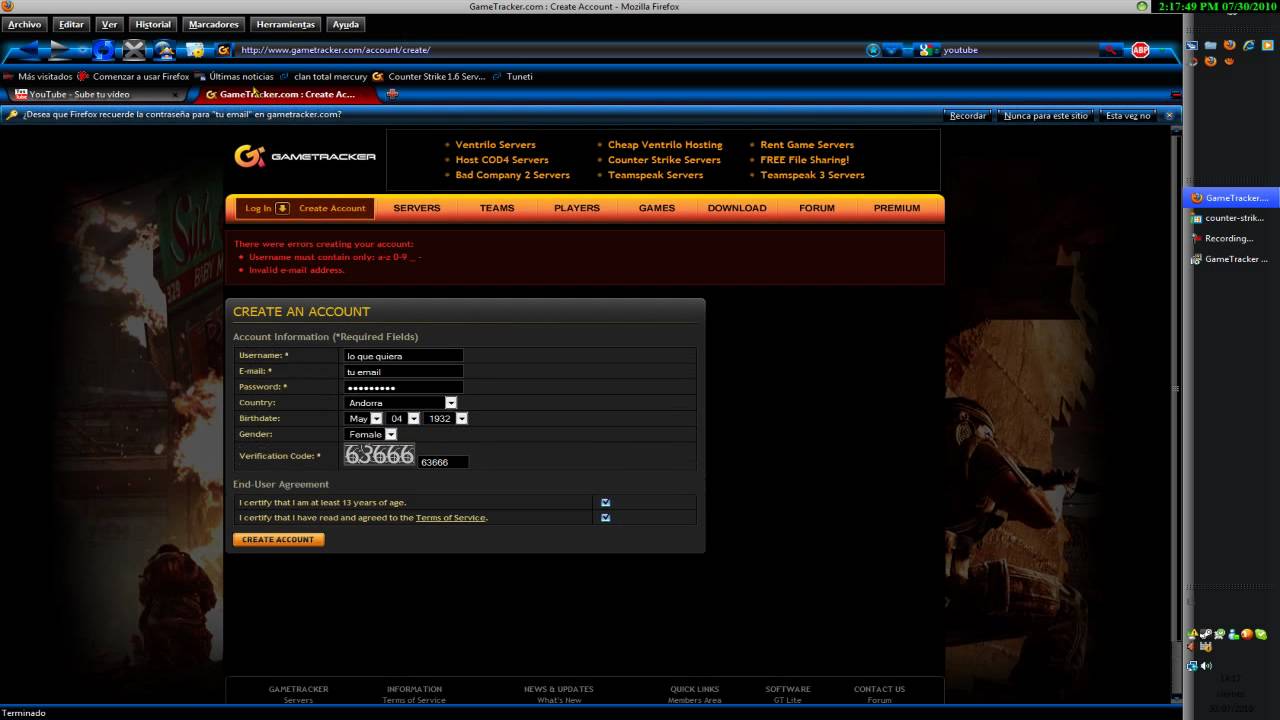Screen dimensions: 1280x720
Task: Open the FORUM navigation item
Action: (x=817, y=208)
